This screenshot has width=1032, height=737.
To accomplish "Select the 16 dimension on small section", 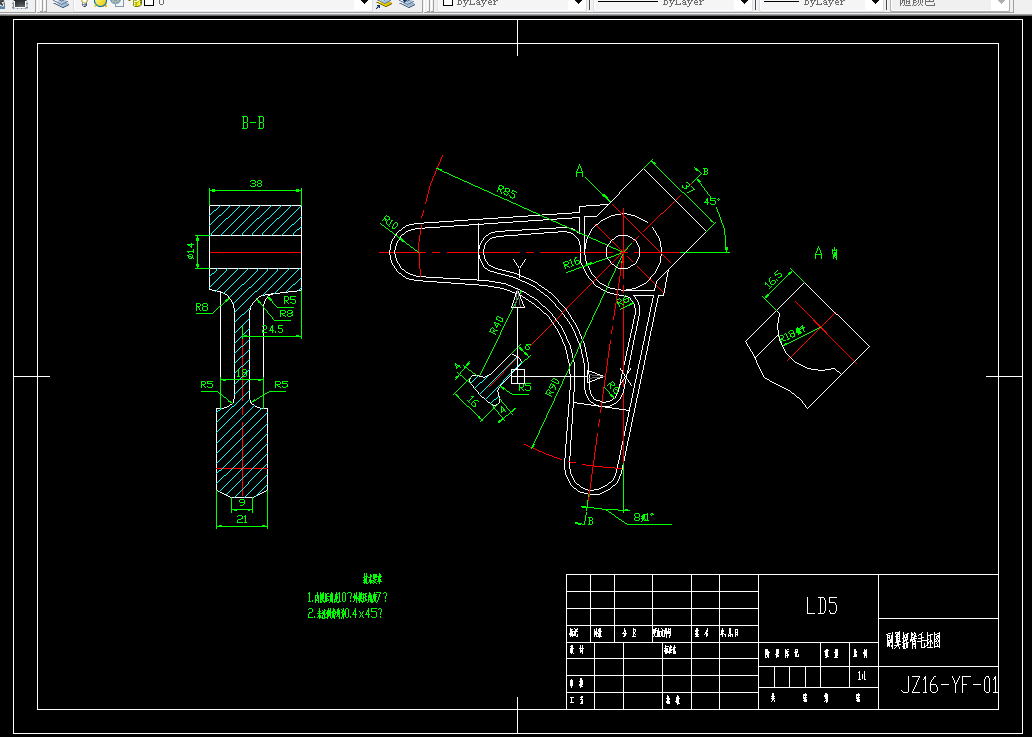I will click(473, 401).
